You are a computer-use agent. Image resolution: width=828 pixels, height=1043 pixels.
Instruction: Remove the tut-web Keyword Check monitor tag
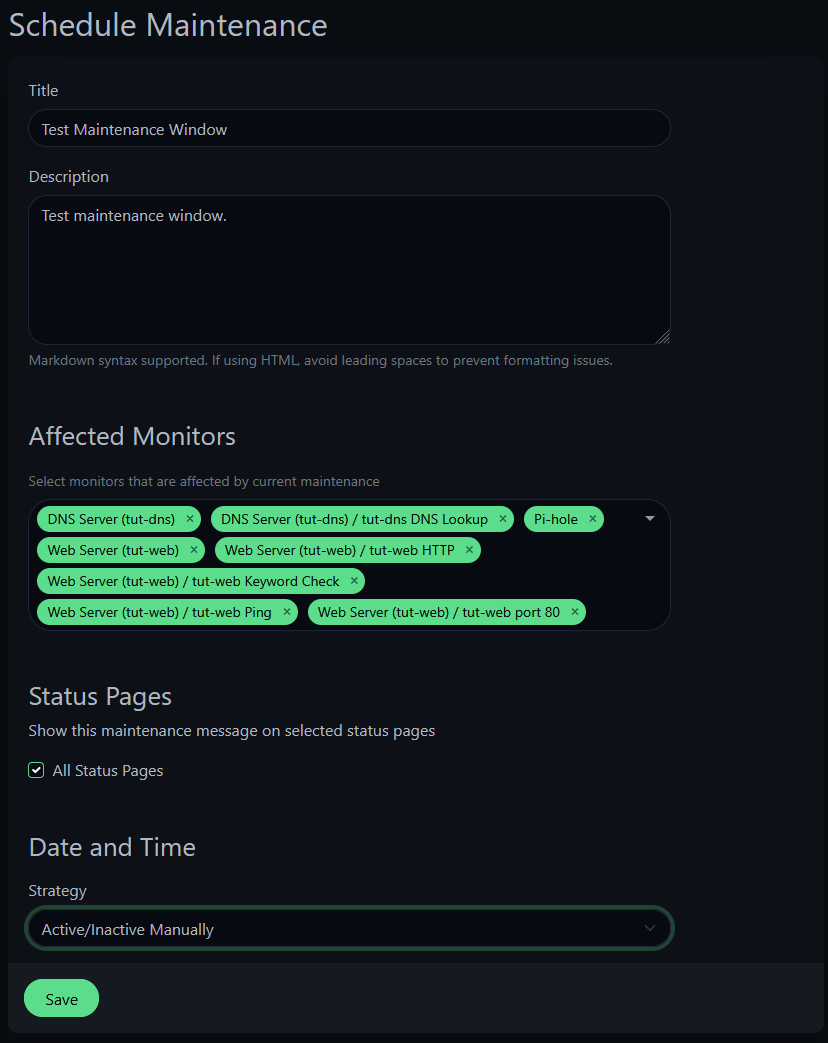(x=353, y=581)
